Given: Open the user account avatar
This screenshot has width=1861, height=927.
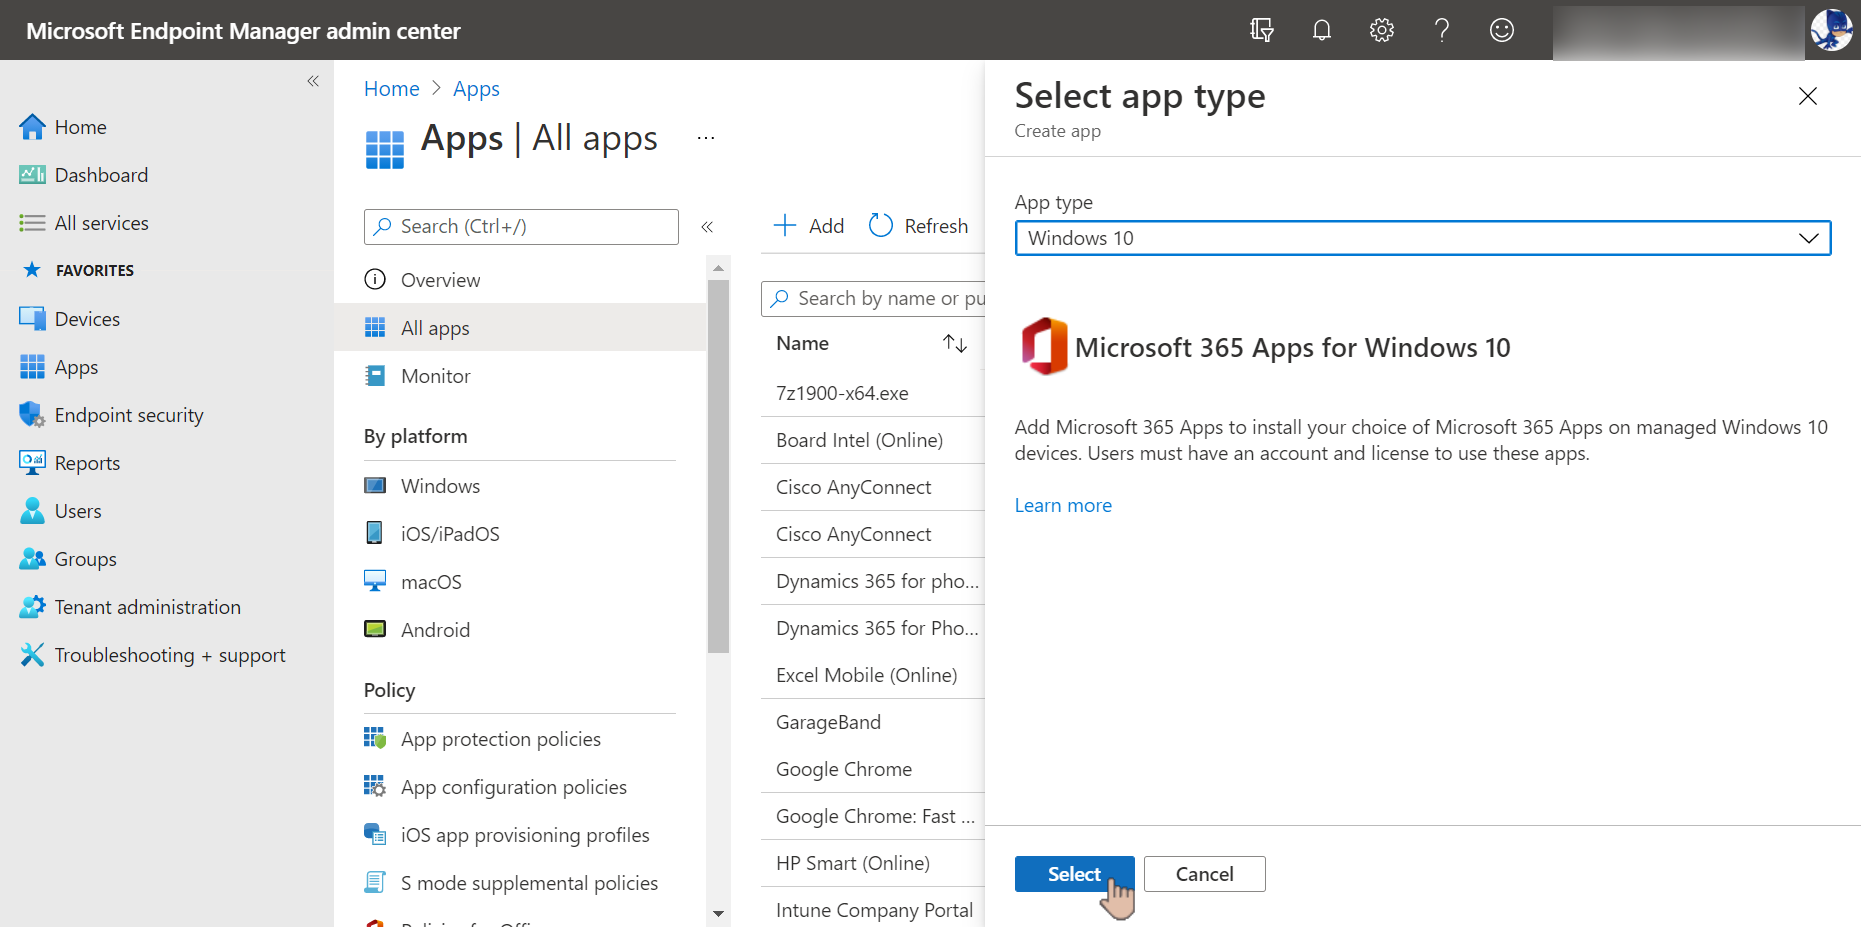Looking at the screenshot, I should click(x=1831, y=30).
